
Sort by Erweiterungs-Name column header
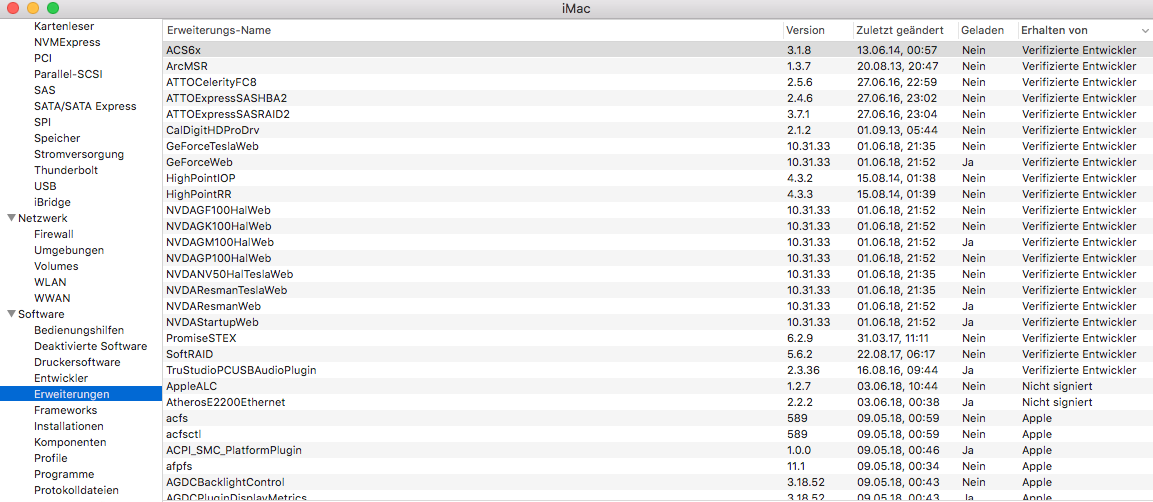click(218, 30)
